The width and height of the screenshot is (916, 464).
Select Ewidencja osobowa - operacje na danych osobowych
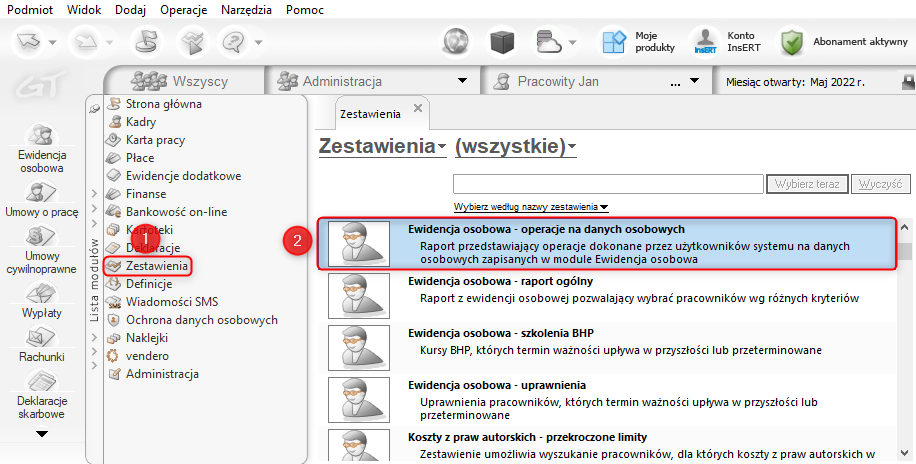click(606, 244)
